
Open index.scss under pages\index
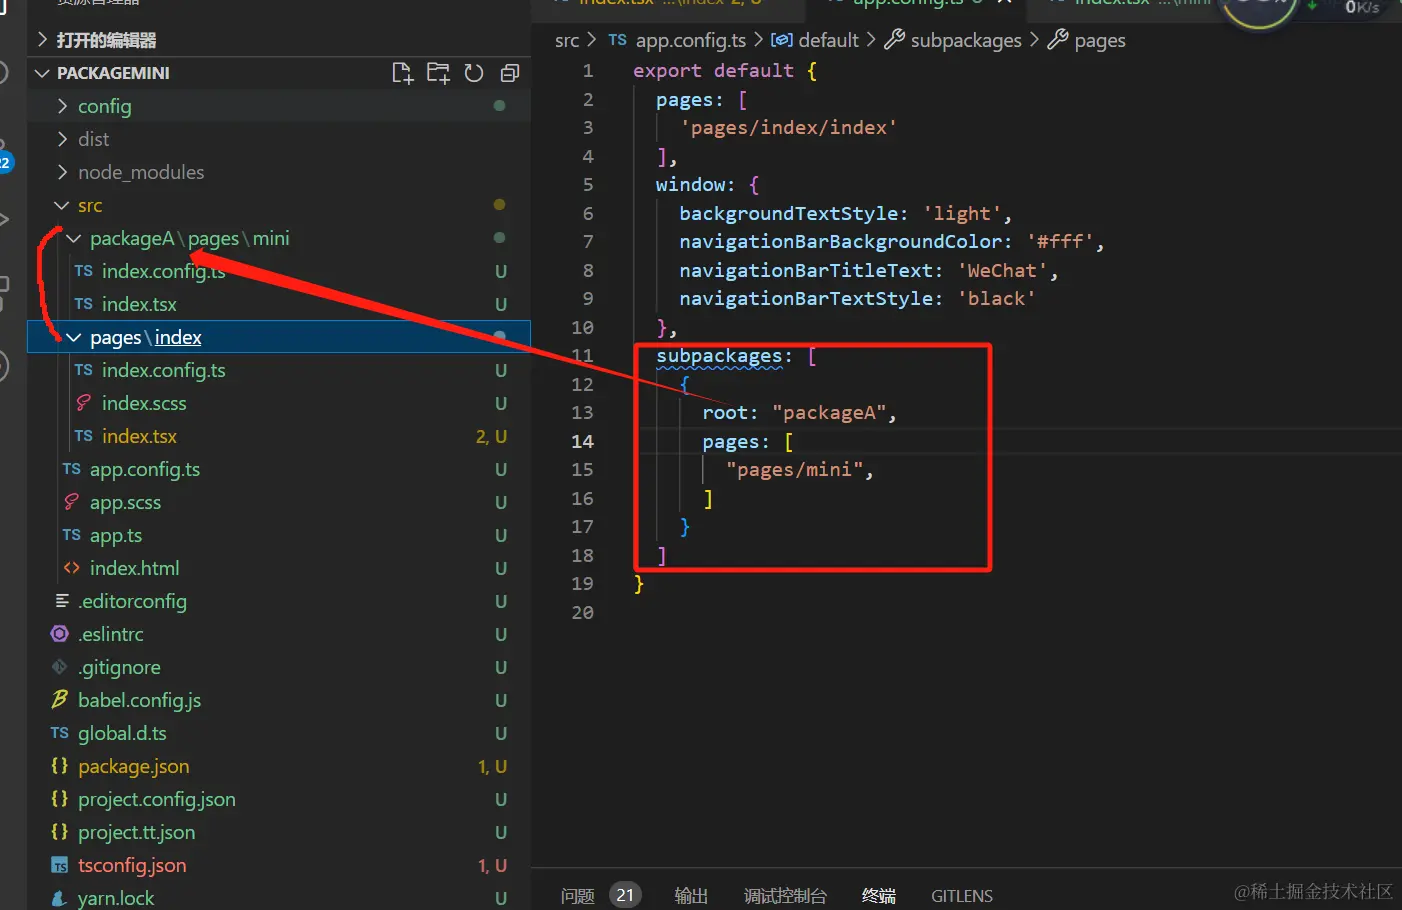click(x=144, y=403)
